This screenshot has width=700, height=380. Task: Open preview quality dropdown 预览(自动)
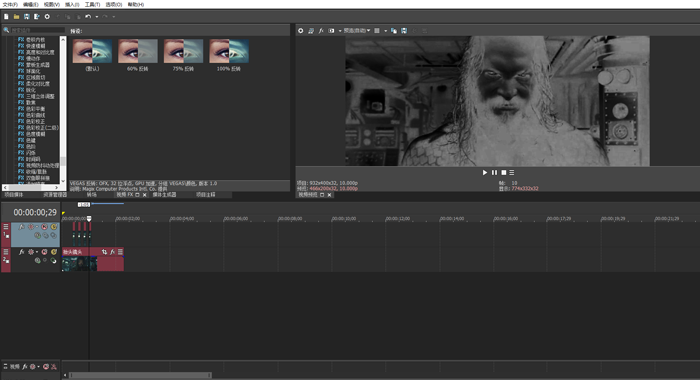[357, 31]
